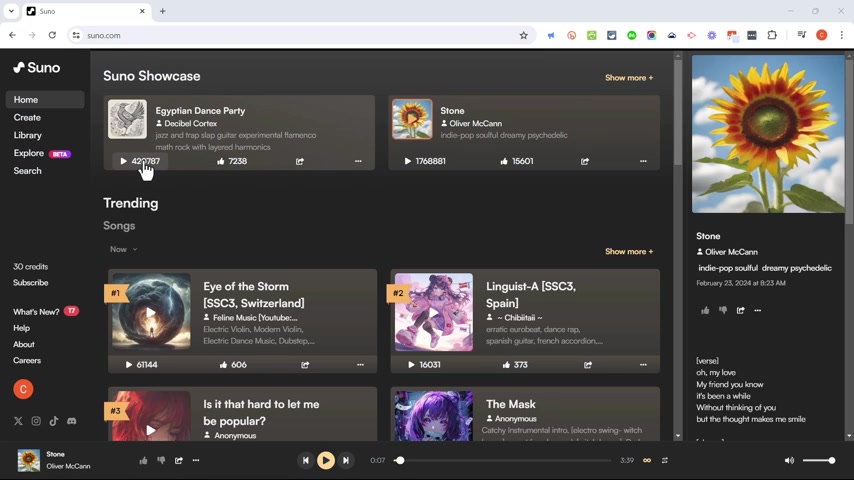Open the Search page
This screenshot has height=480, width=854.
[27, 171]
